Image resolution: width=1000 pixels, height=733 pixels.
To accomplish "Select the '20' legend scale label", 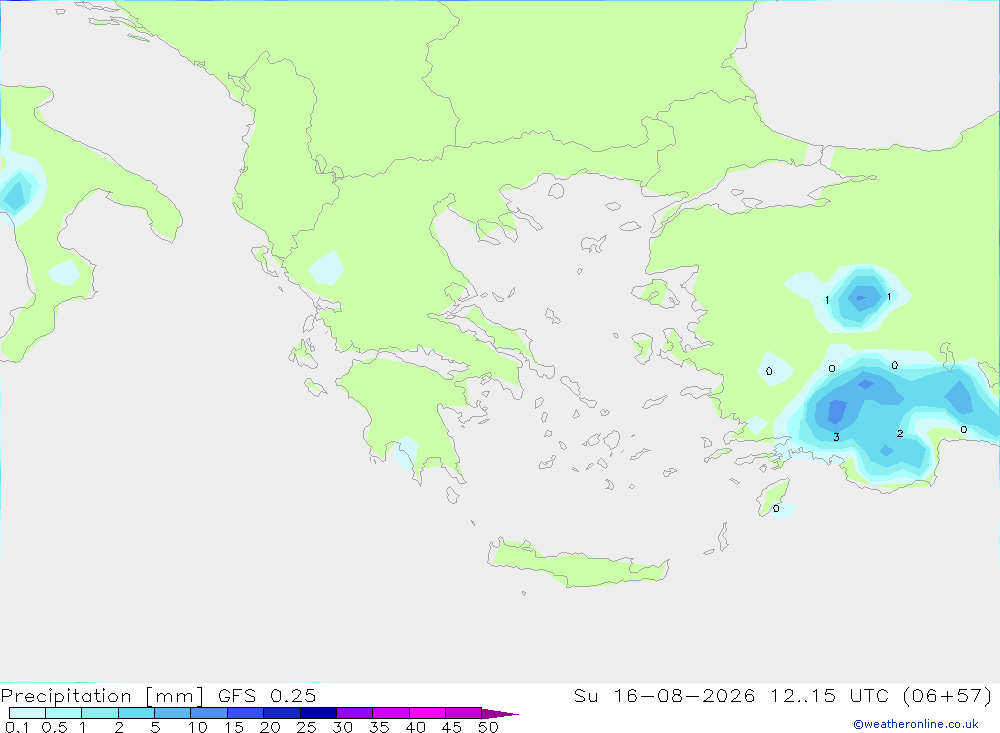I will [x=270, y=727].
